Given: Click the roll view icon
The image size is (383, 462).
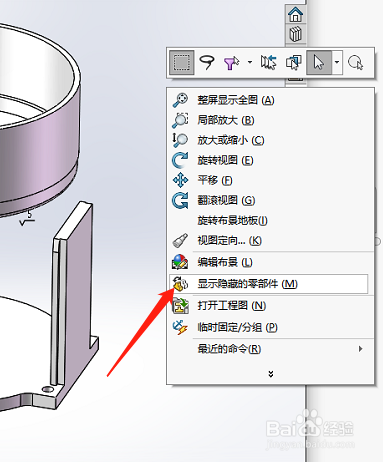Looking at the screenshot, I should coord(180,200).
